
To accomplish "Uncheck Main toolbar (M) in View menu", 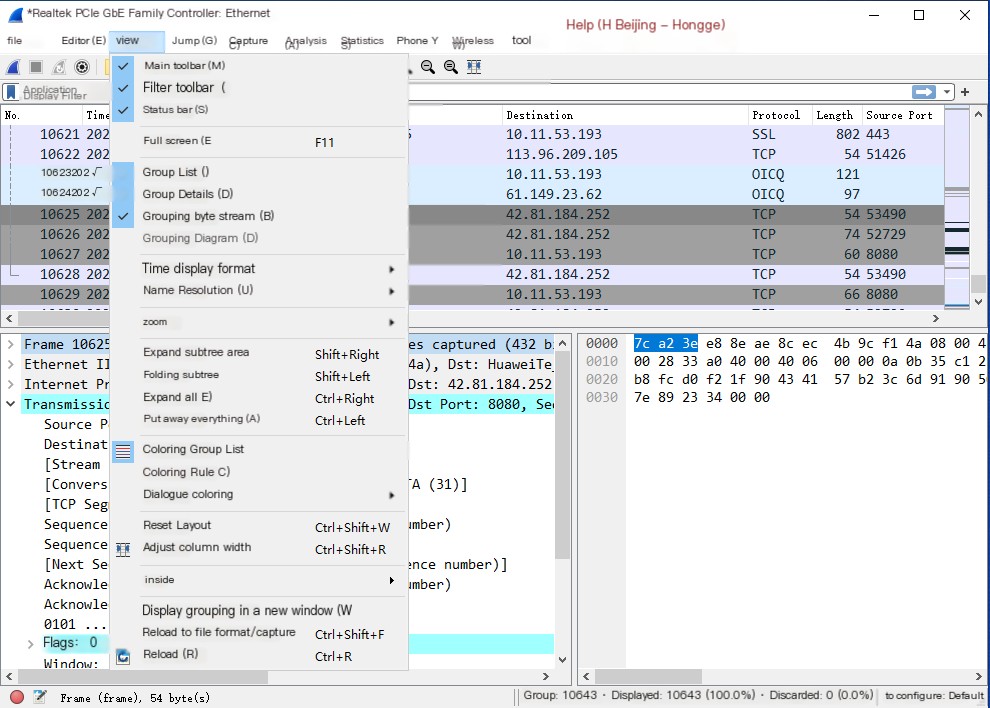I will coord(259,66).
